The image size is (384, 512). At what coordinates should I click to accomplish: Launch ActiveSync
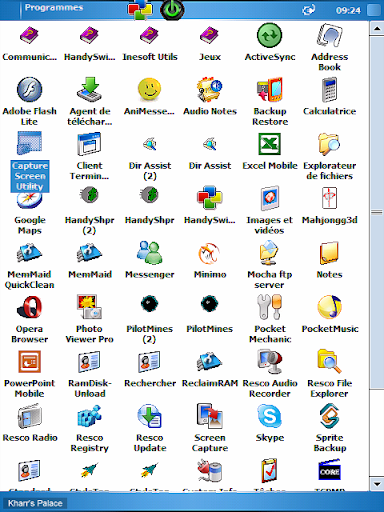(x=269, y=36)
